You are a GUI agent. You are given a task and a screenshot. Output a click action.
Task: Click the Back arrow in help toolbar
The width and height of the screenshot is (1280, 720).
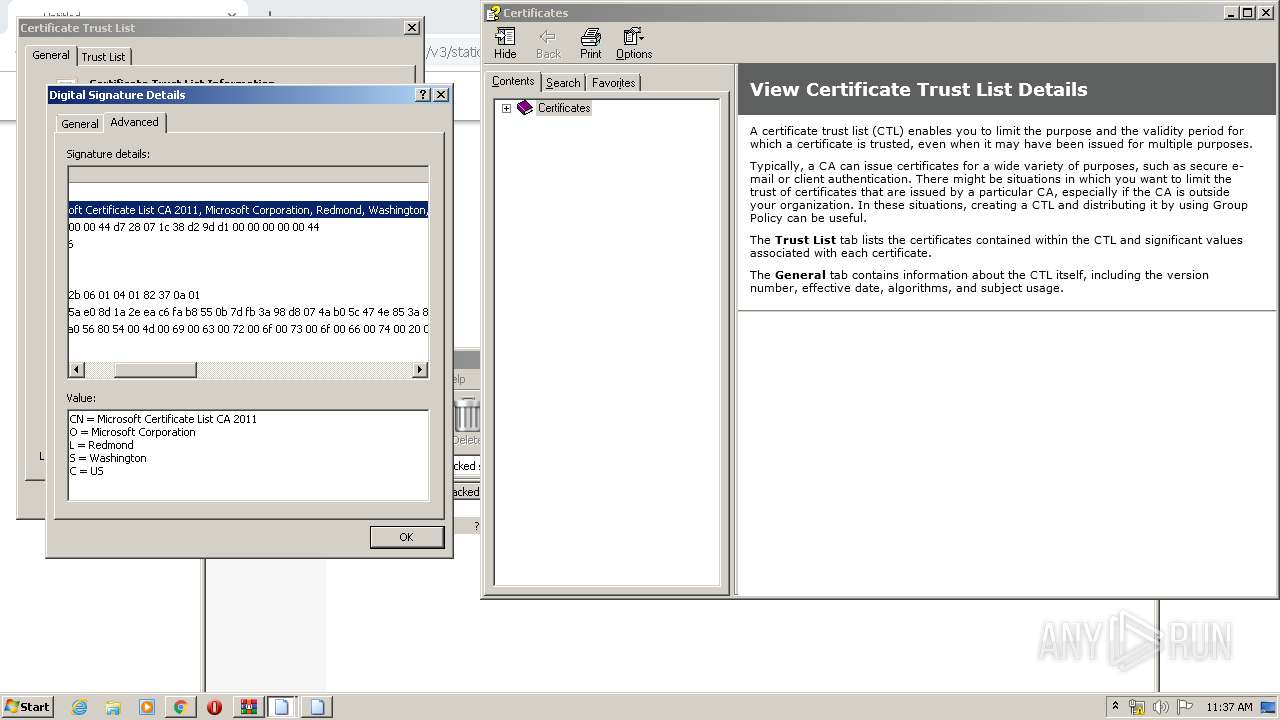point(548,43)
